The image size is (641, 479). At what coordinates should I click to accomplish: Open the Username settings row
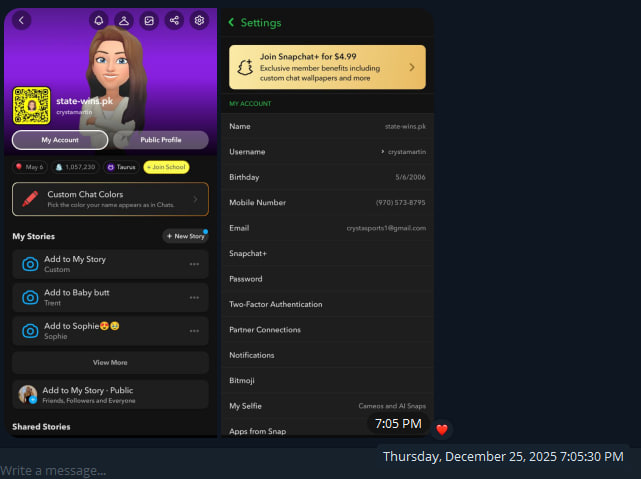click(x=327, y=152)
